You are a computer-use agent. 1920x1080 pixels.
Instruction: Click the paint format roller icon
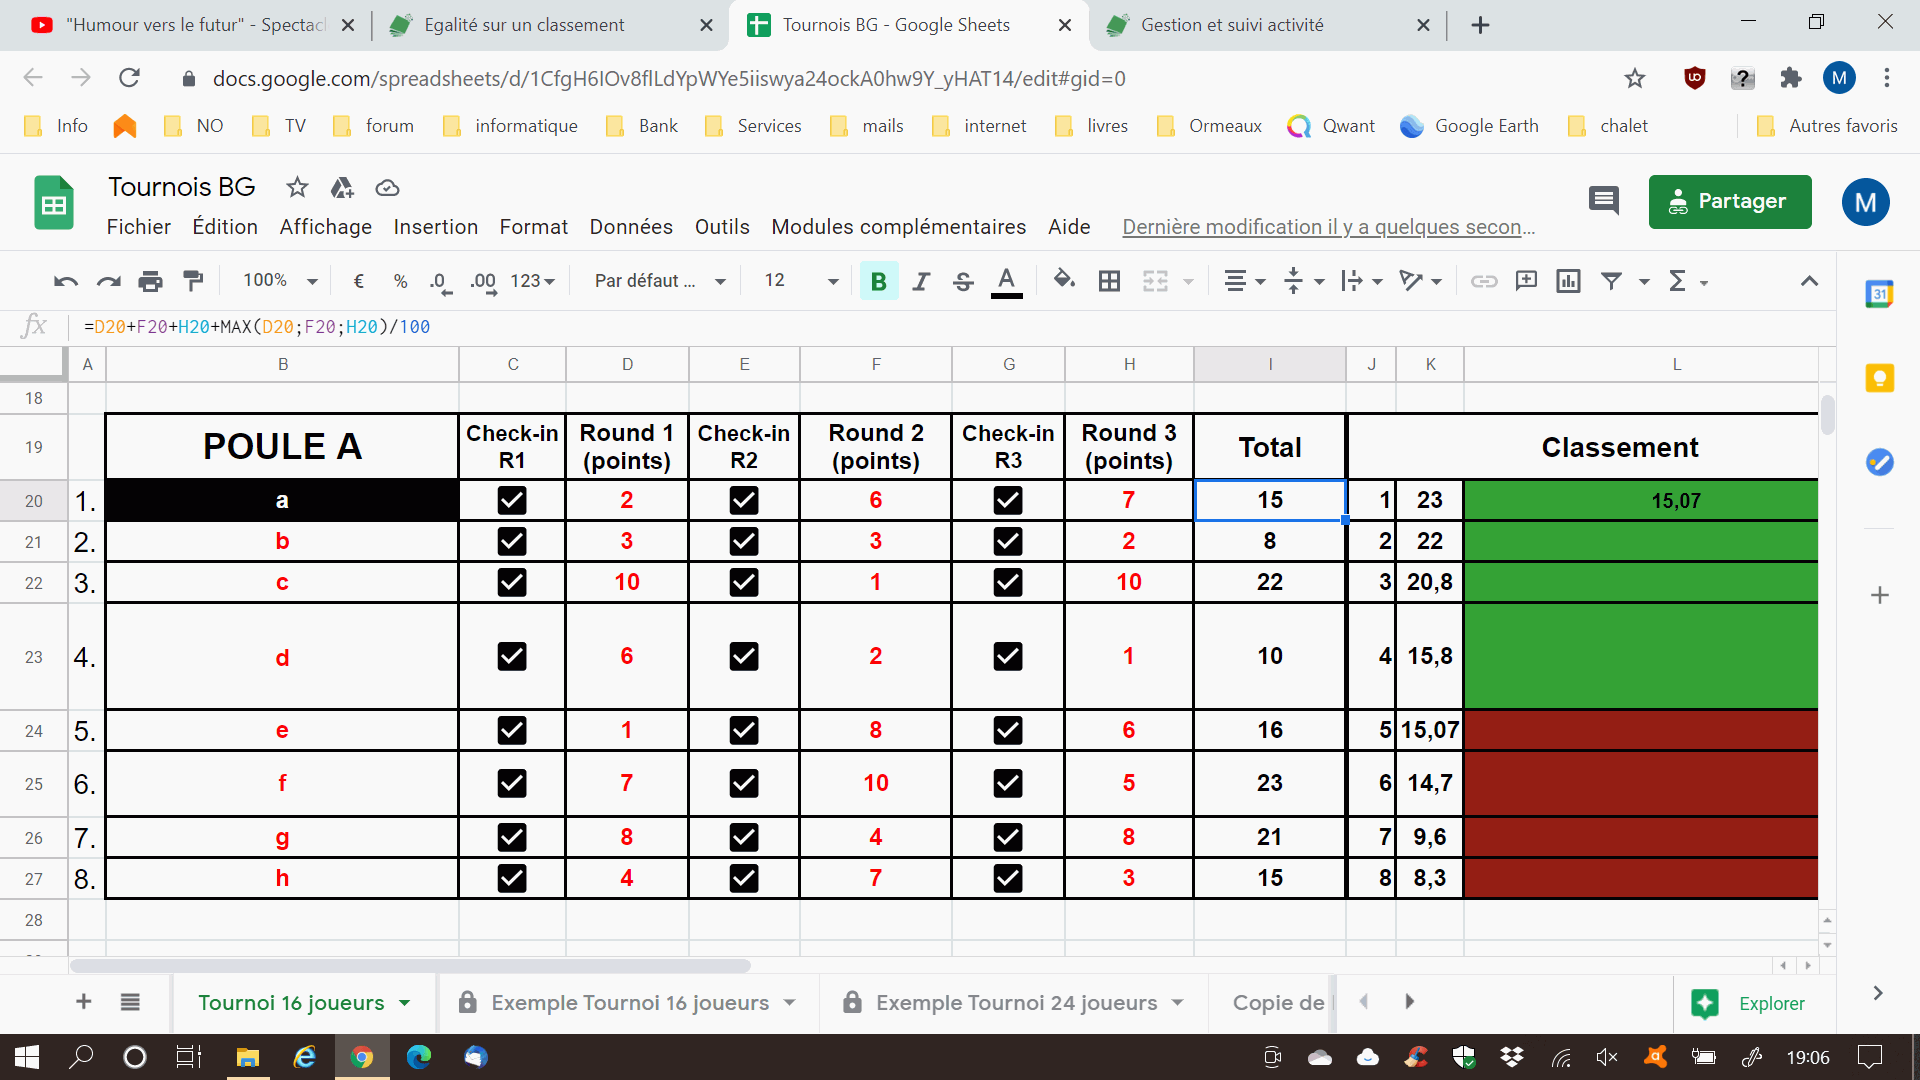click(x=193, y=281)
